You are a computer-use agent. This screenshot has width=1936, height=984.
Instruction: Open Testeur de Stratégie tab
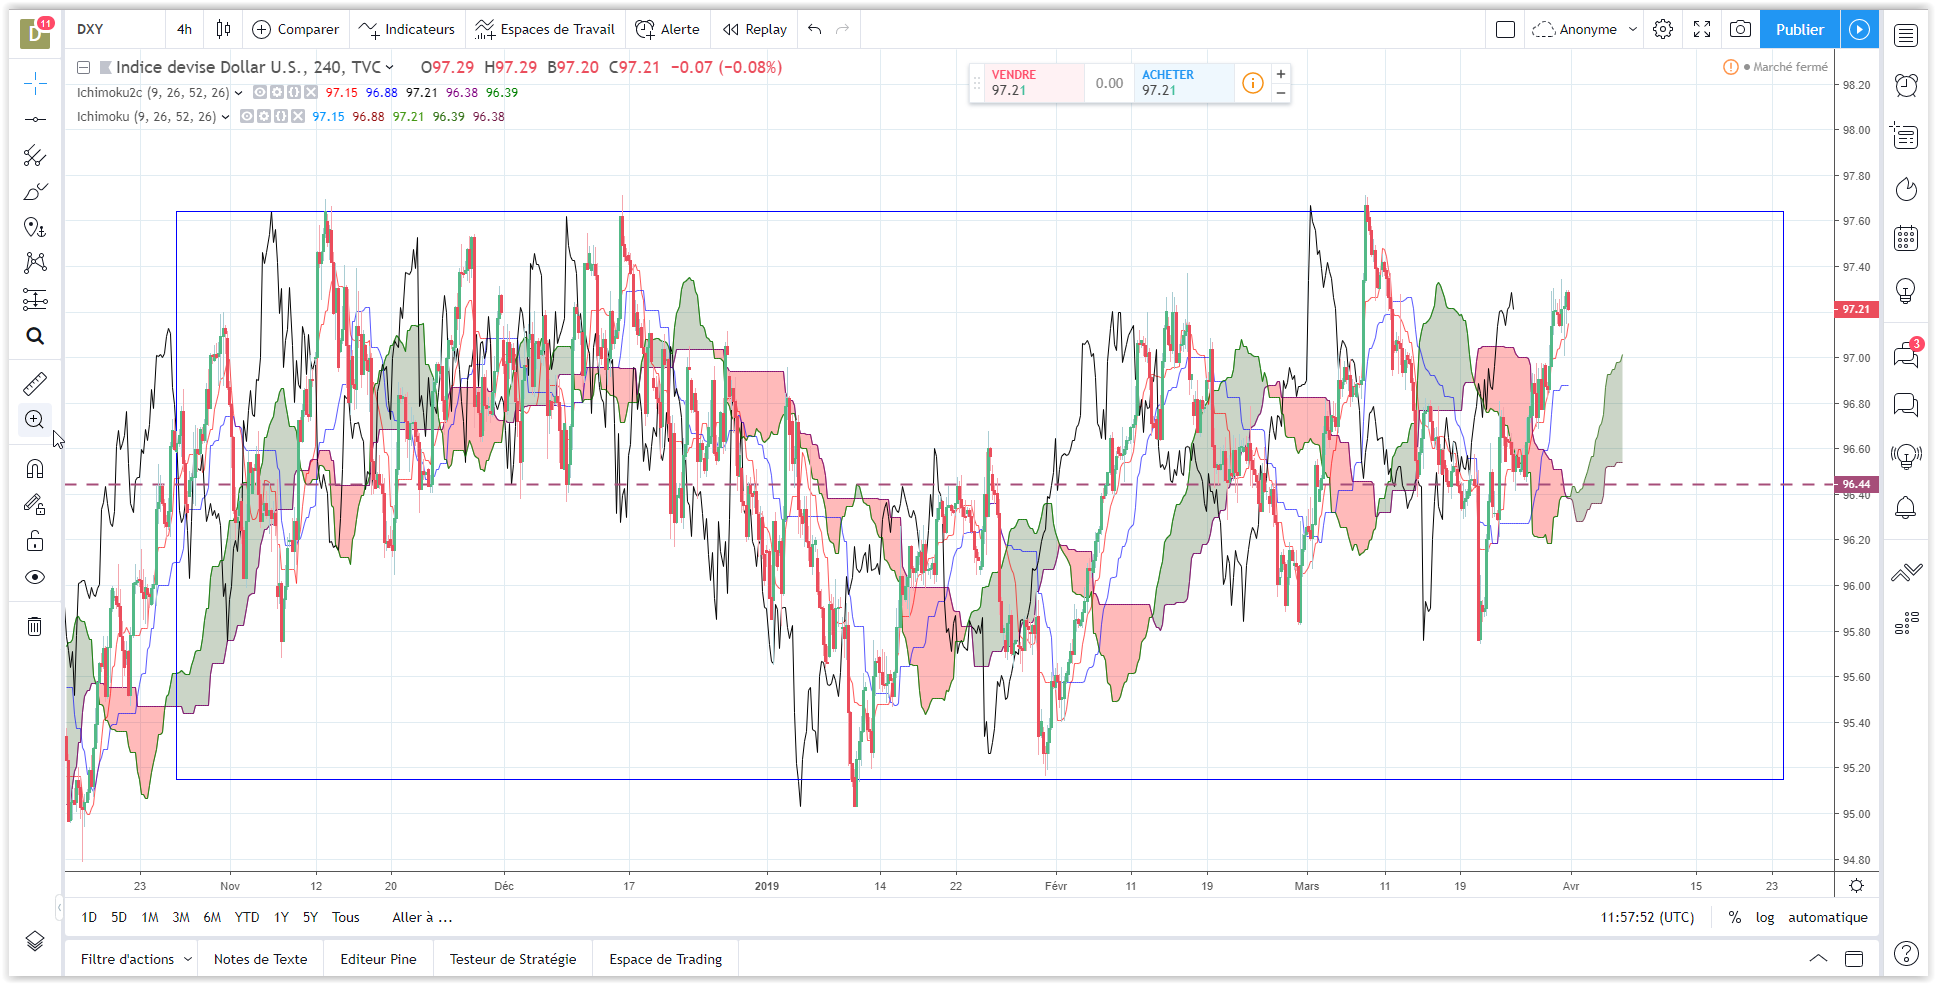(513, 959)
